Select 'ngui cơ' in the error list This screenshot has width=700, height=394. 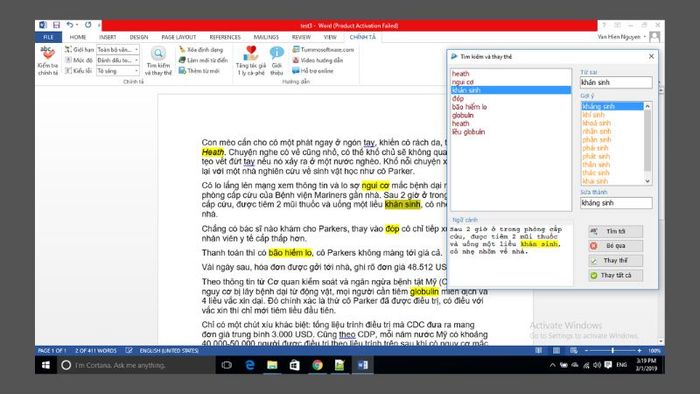(x=511, y=82)
